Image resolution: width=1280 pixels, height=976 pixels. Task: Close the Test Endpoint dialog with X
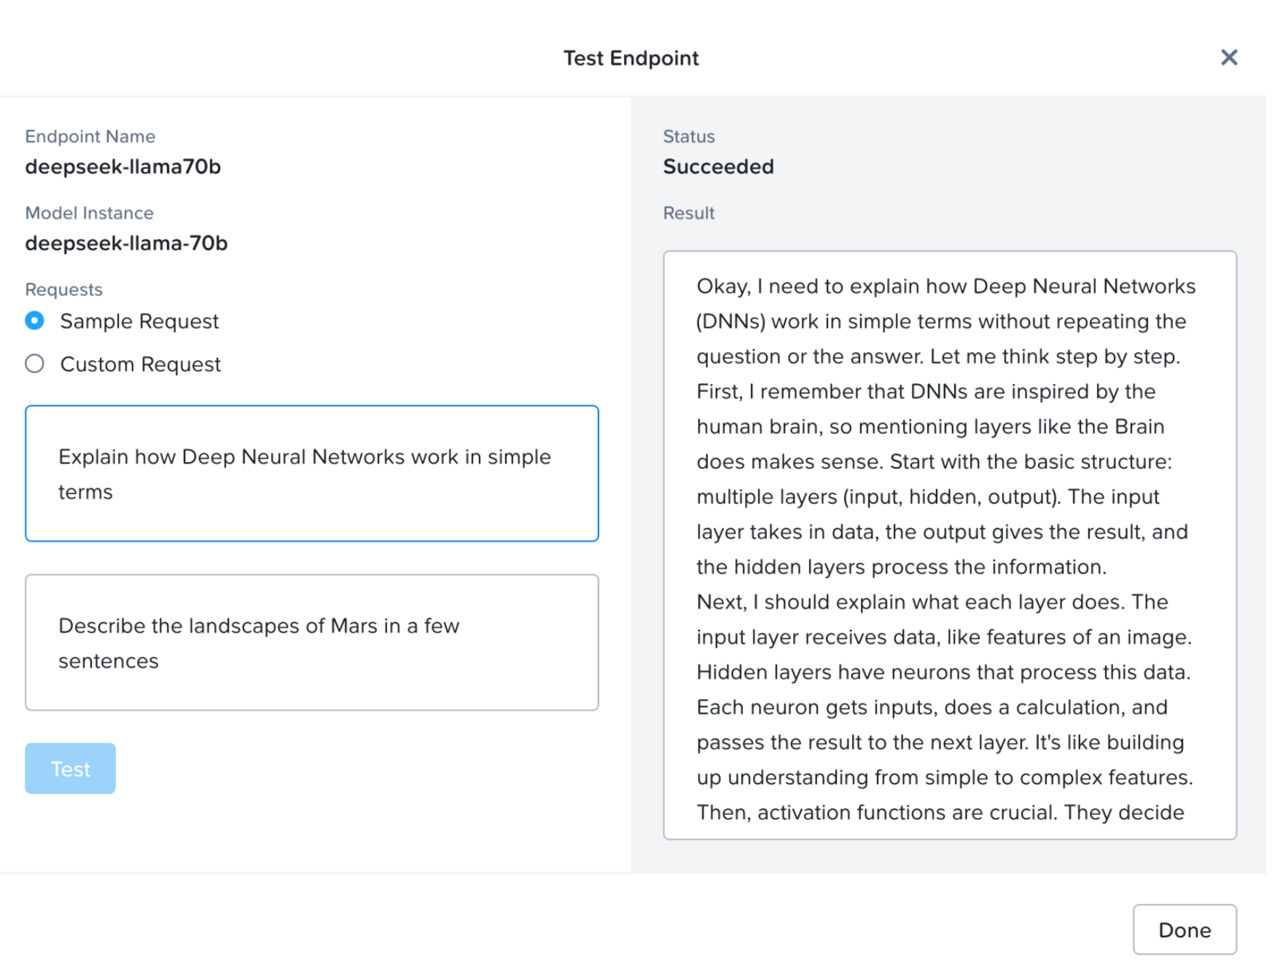1229,58
